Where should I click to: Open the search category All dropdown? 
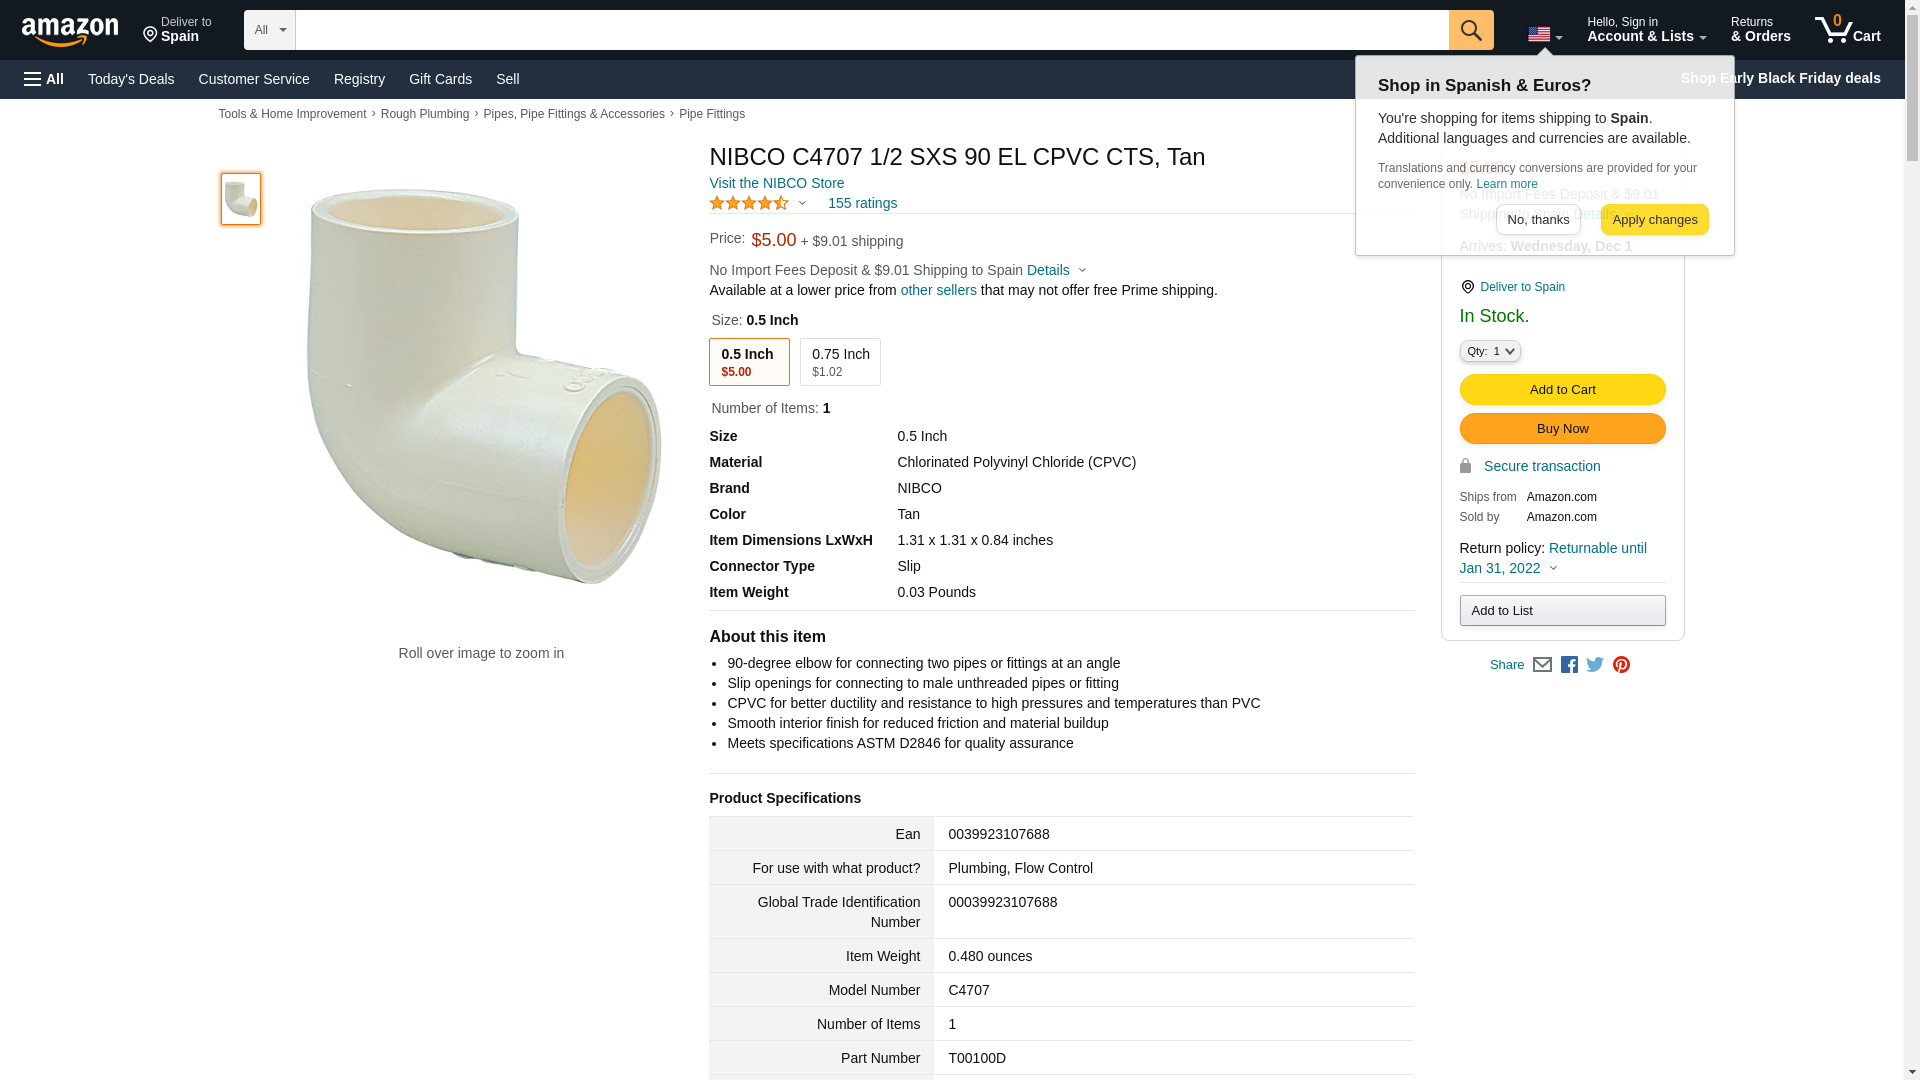click(x=269, y=30)
